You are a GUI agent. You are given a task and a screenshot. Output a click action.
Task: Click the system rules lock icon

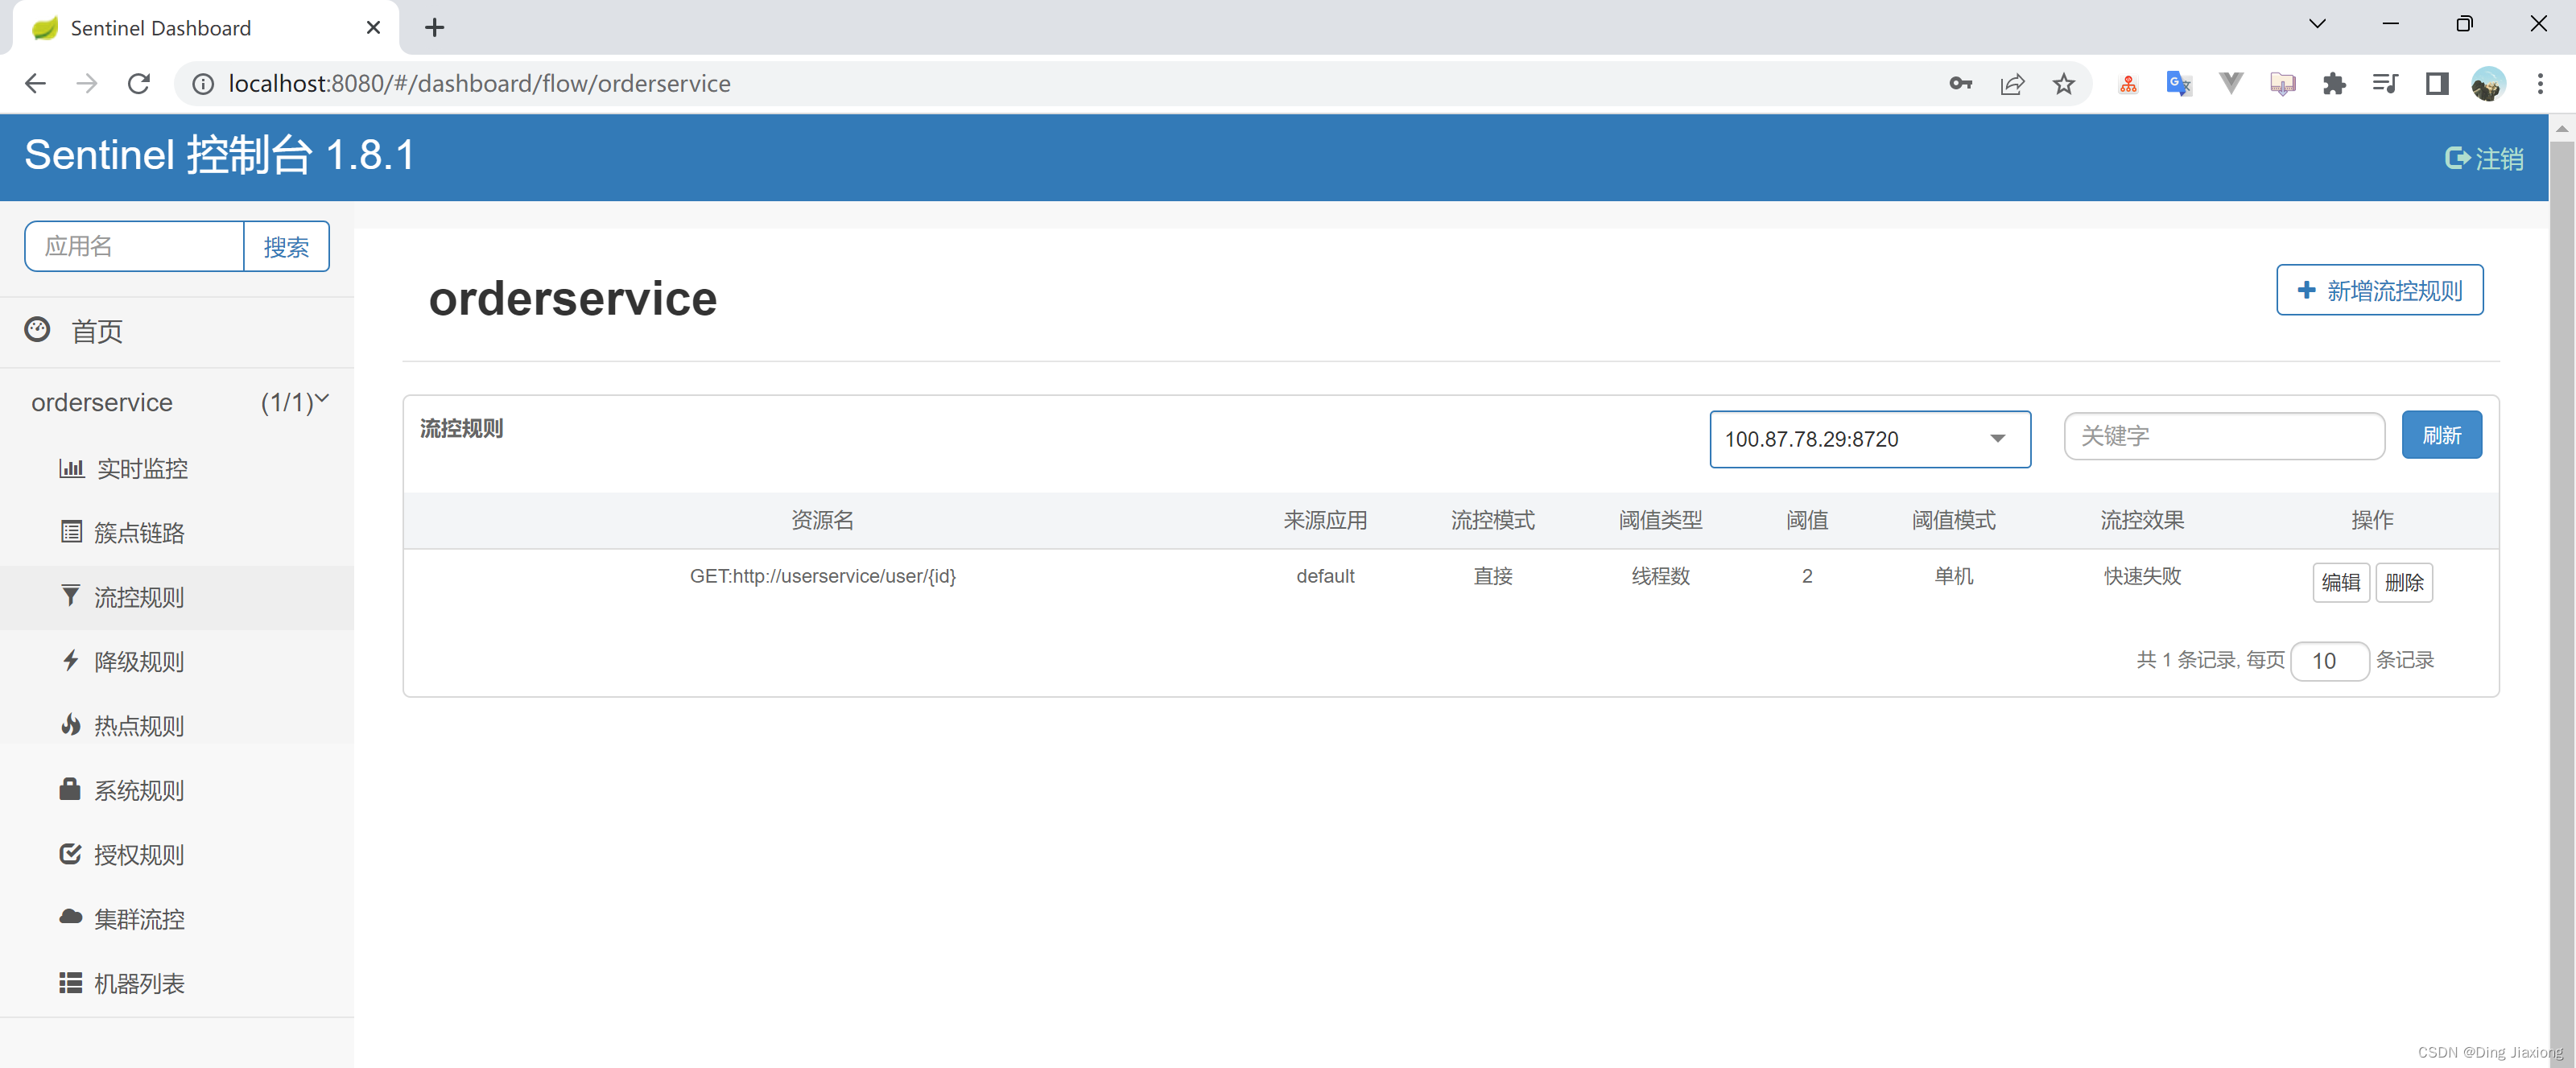(x=70, y=789)
